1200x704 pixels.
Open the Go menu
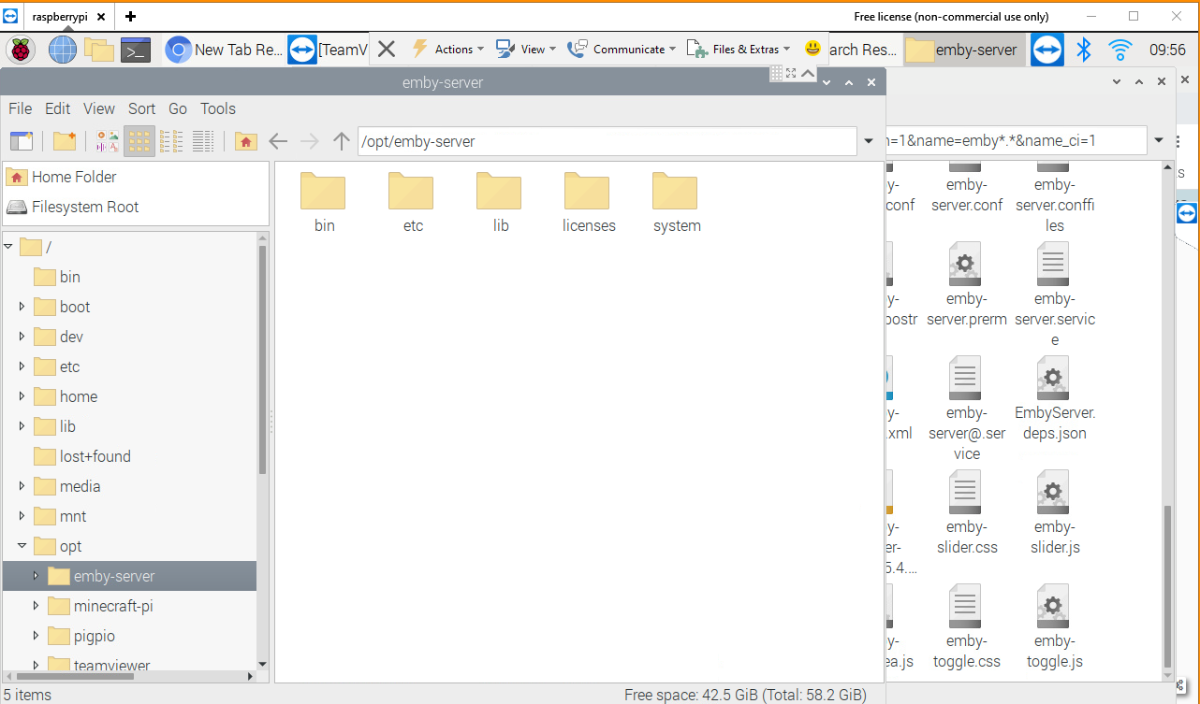178,109
